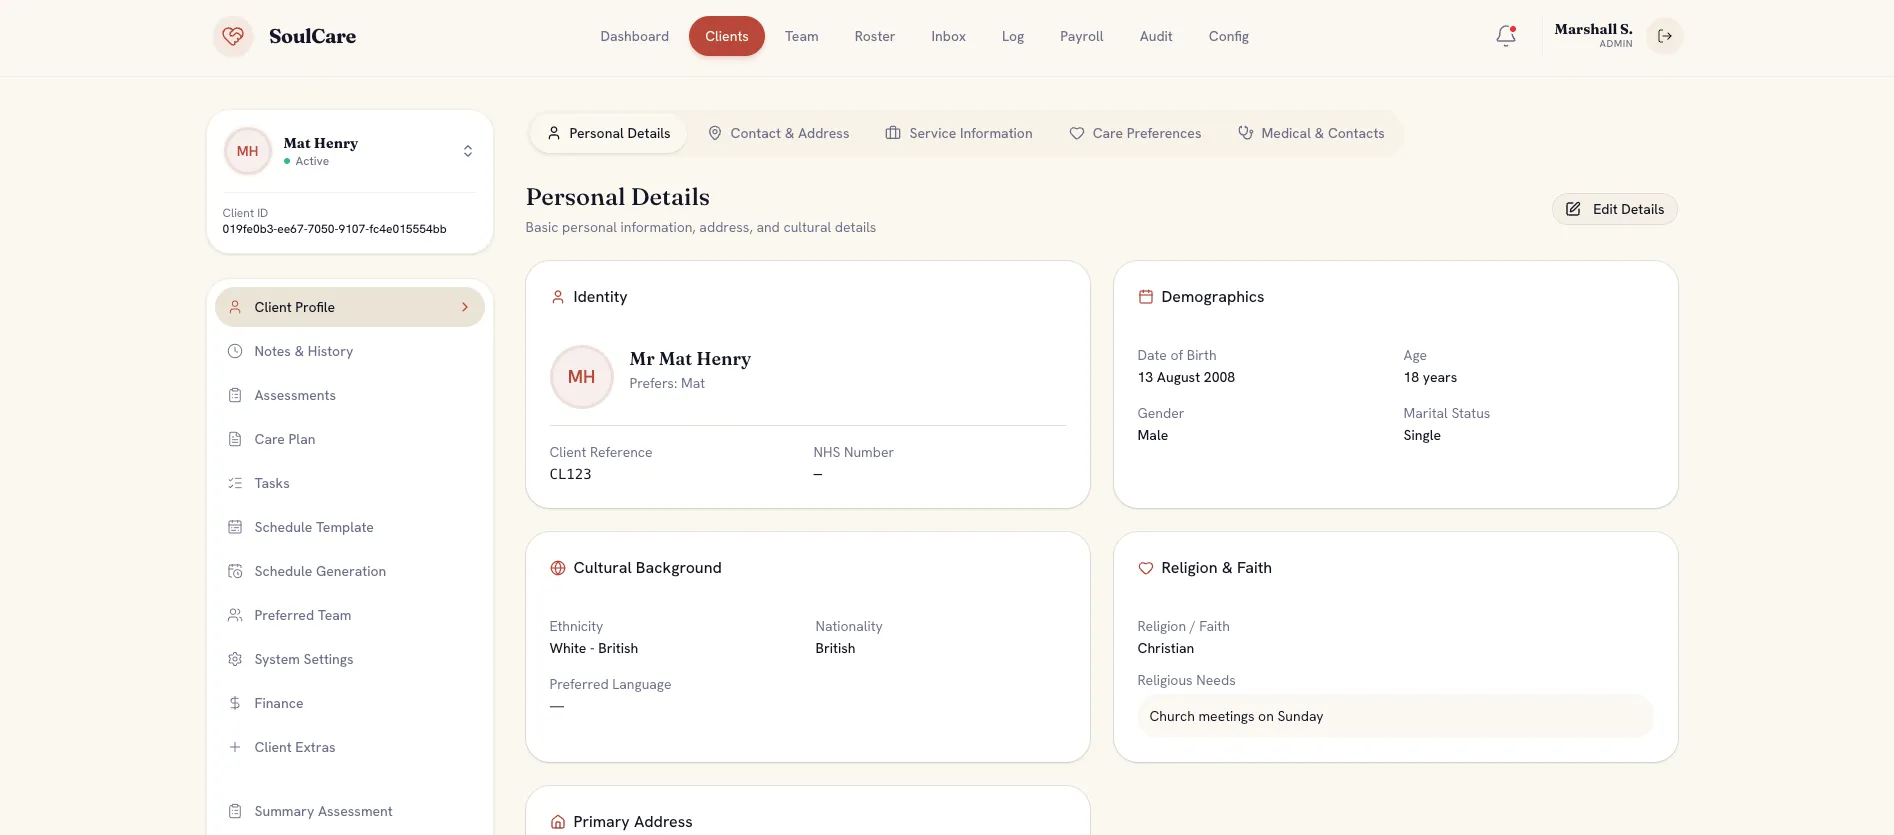Click the Schedule Generation calendar-clock icon
The height and width of the screenshot is (835, 1894).
(235, 571)
